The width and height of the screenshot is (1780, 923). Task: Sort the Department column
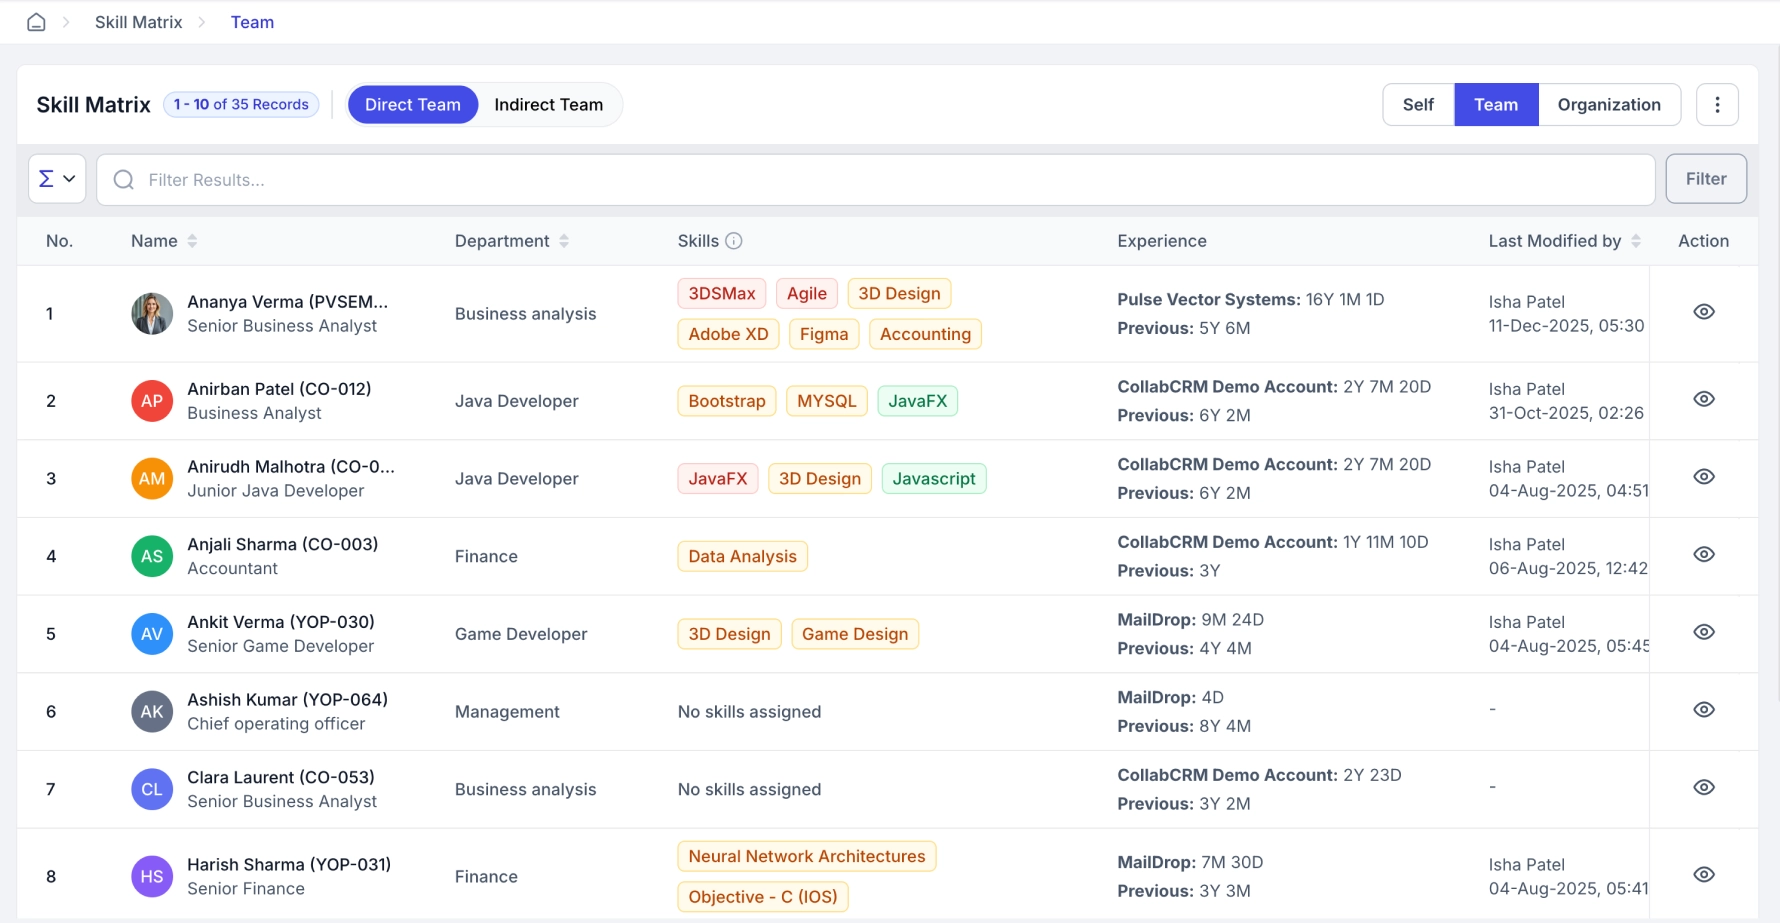point(564,241)
